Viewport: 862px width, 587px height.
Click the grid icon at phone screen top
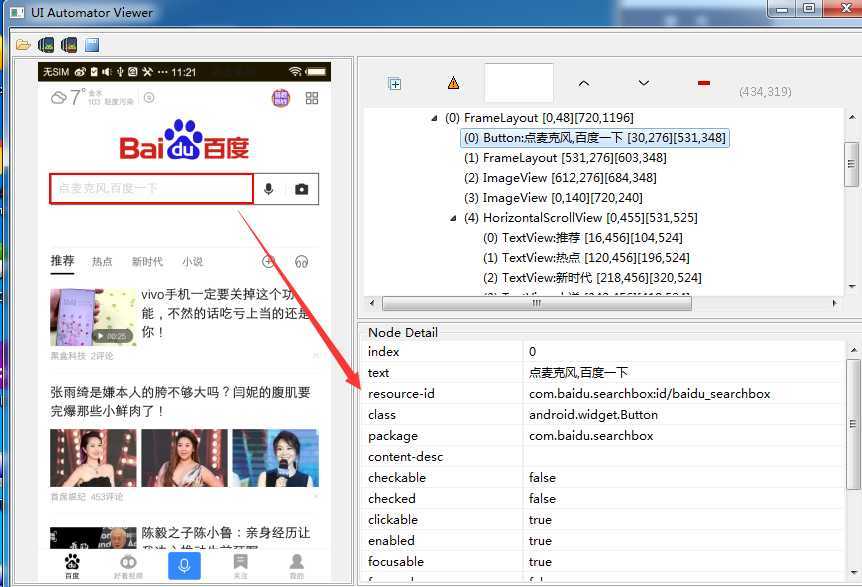point(312,98)
